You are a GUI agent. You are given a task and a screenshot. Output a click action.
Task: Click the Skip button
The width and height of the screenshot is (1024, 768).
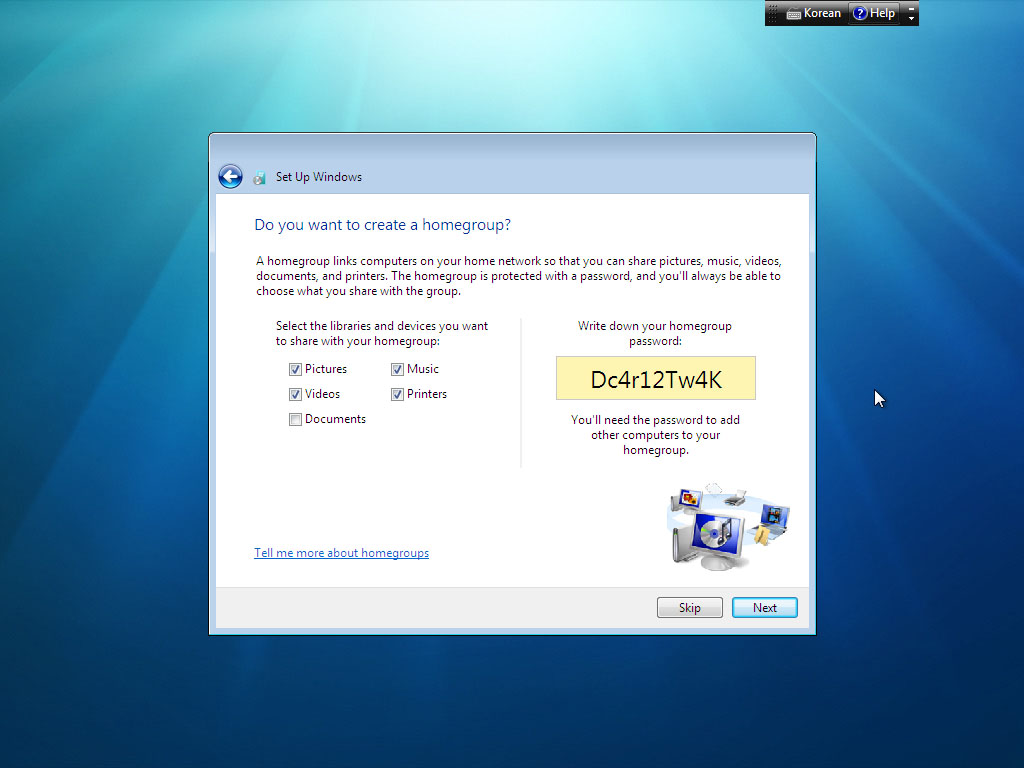tap(690, 607)
